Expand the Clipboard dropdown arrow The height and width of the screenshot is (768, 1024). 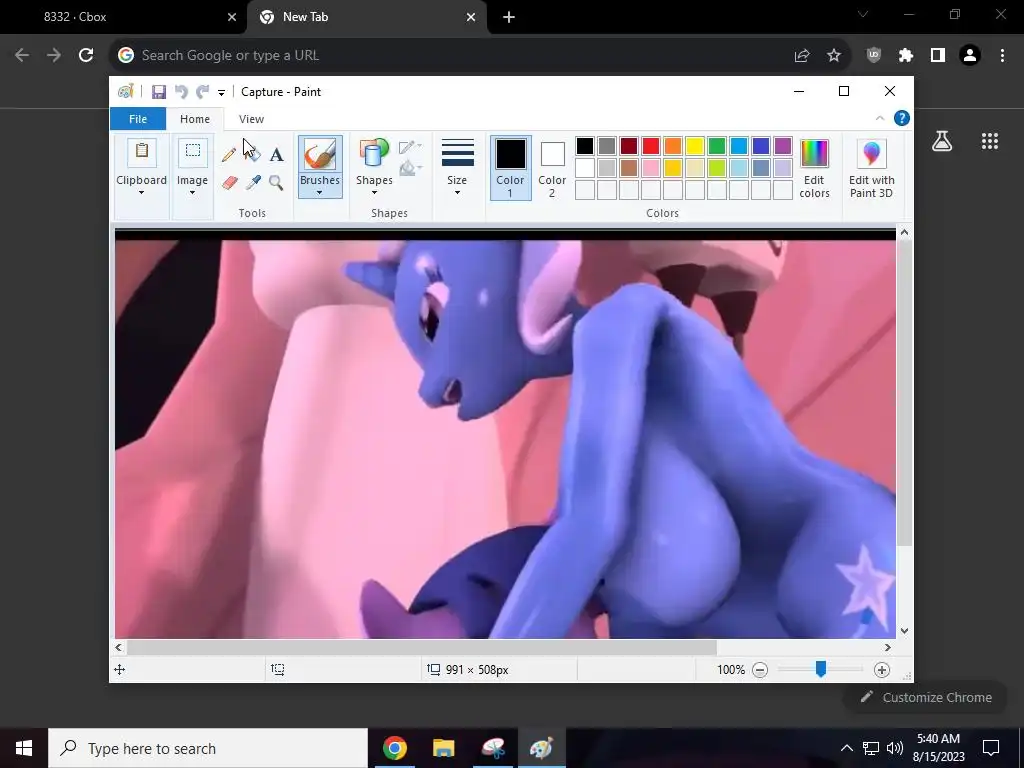pyautogui.click(x=141, y=193)
